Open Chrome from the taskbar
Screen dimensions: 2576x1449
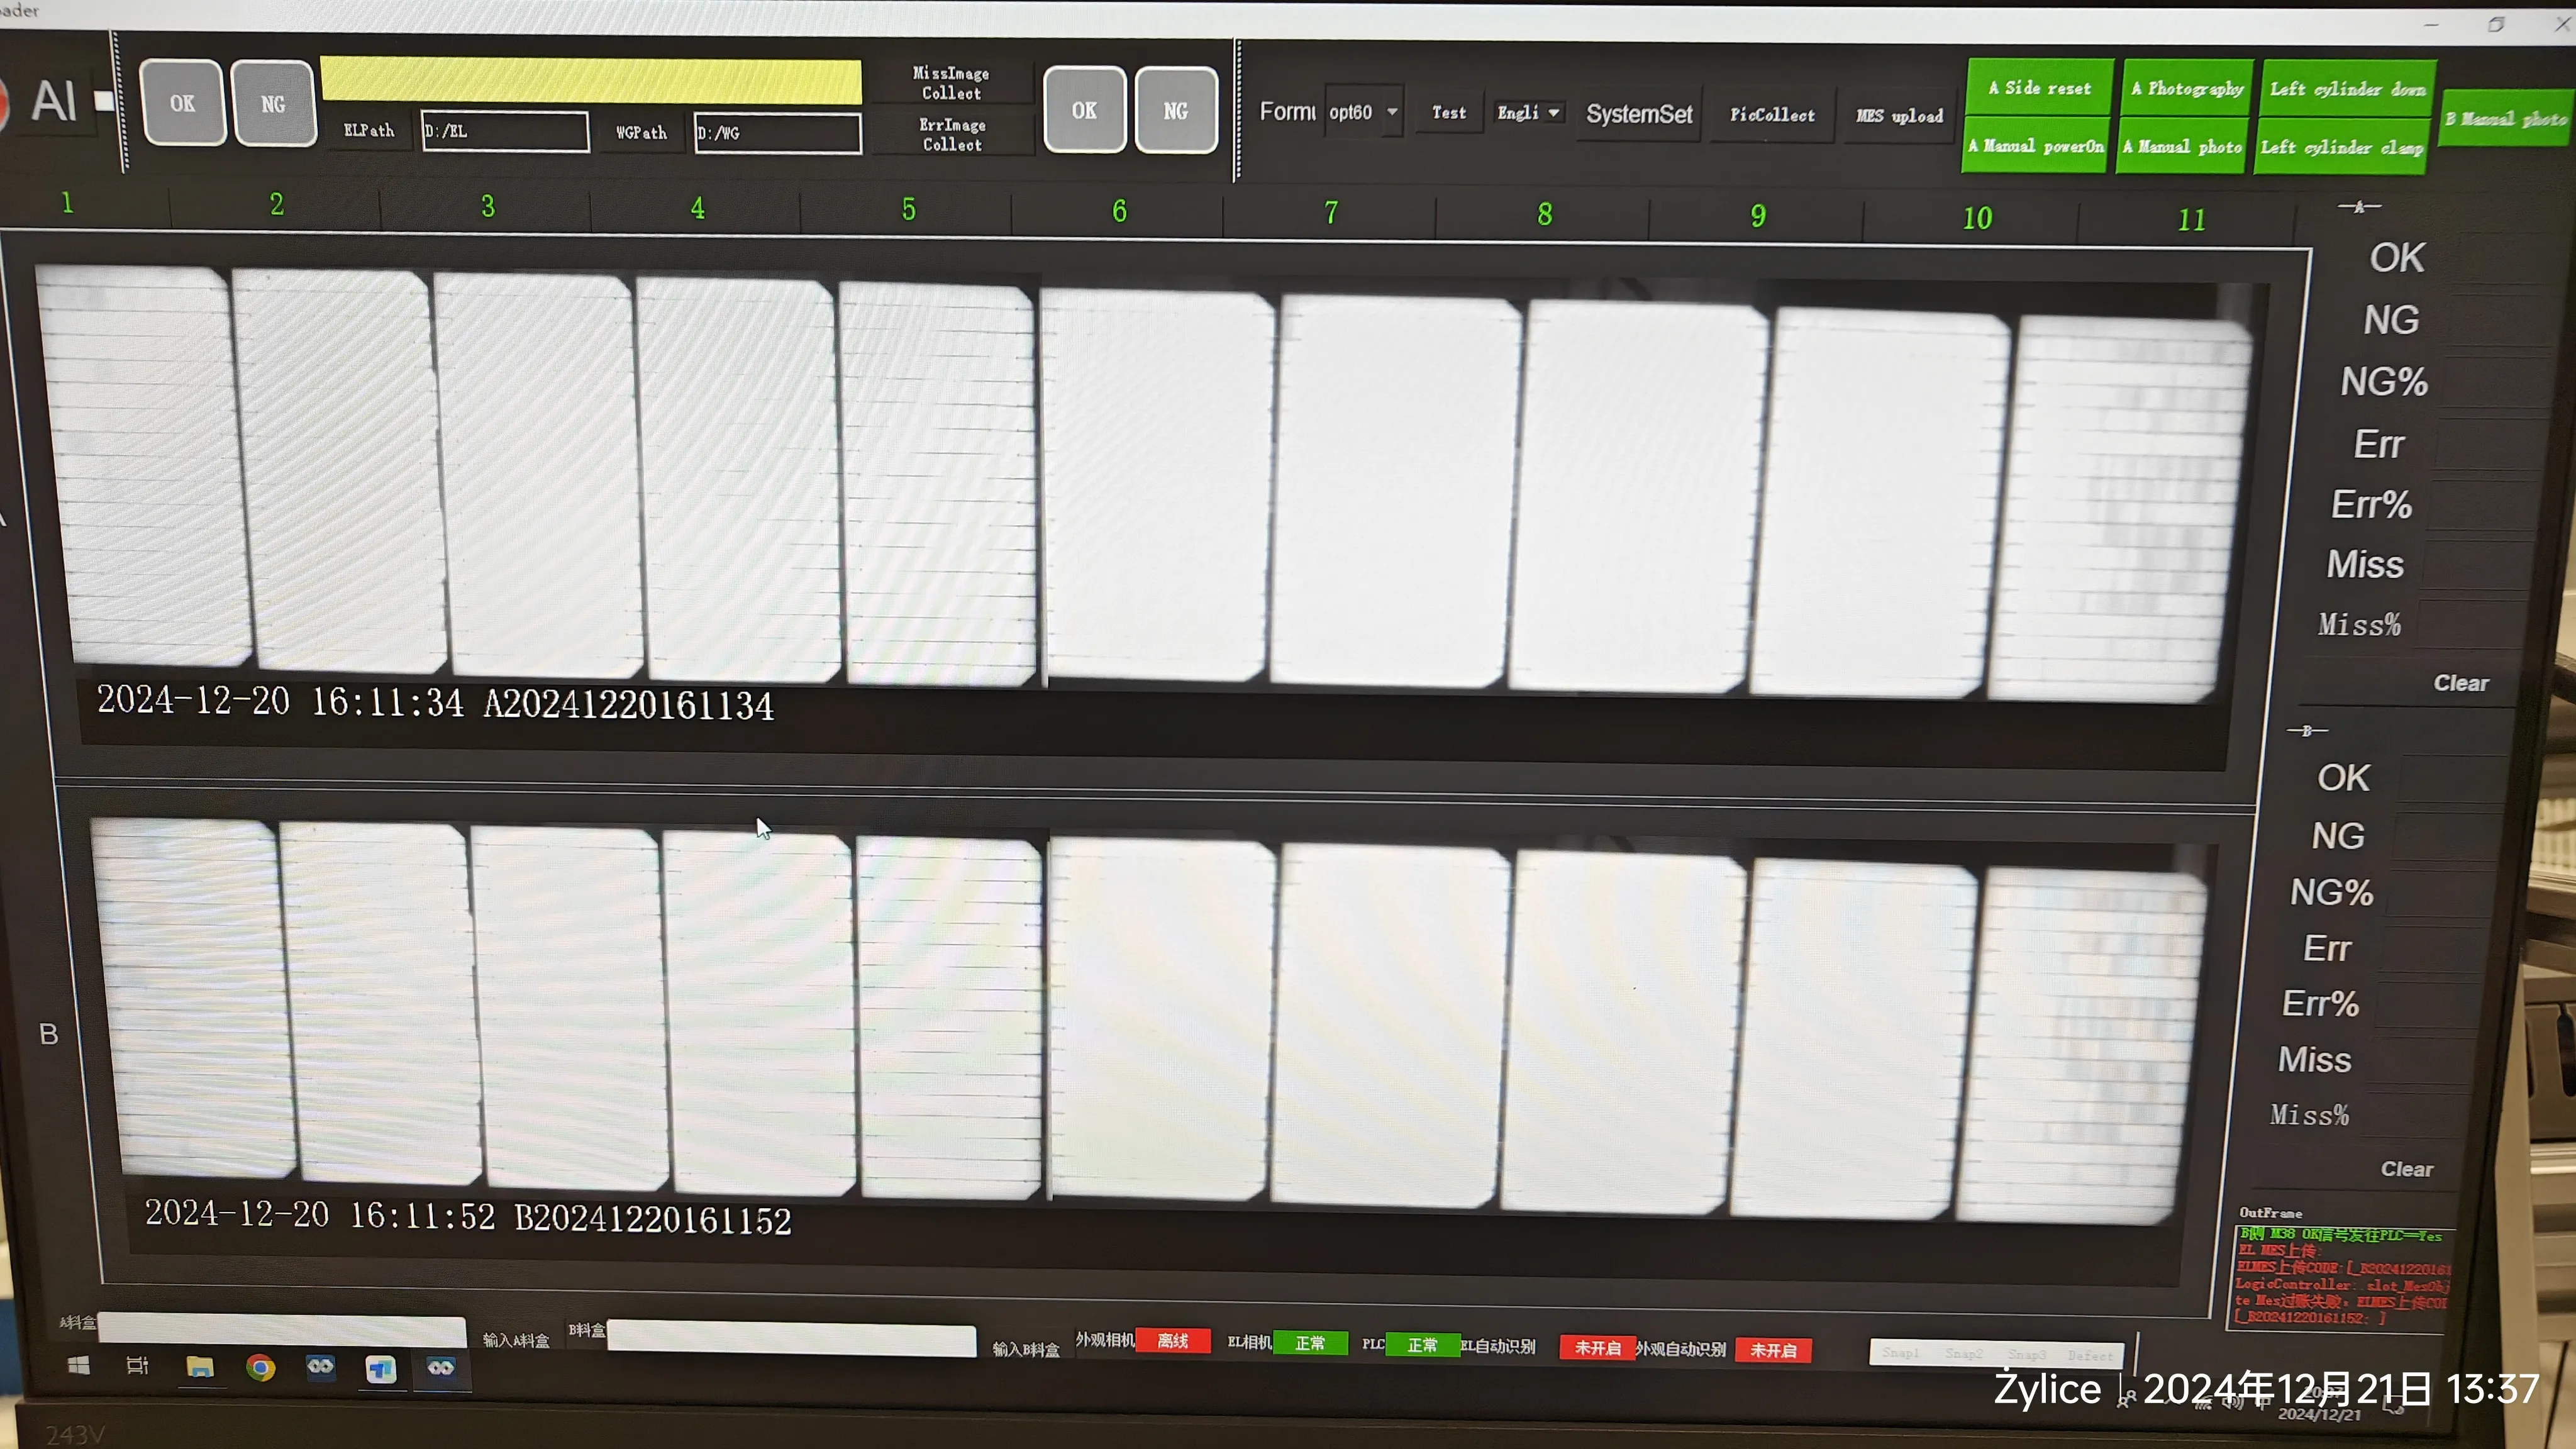pos(261,1367)
